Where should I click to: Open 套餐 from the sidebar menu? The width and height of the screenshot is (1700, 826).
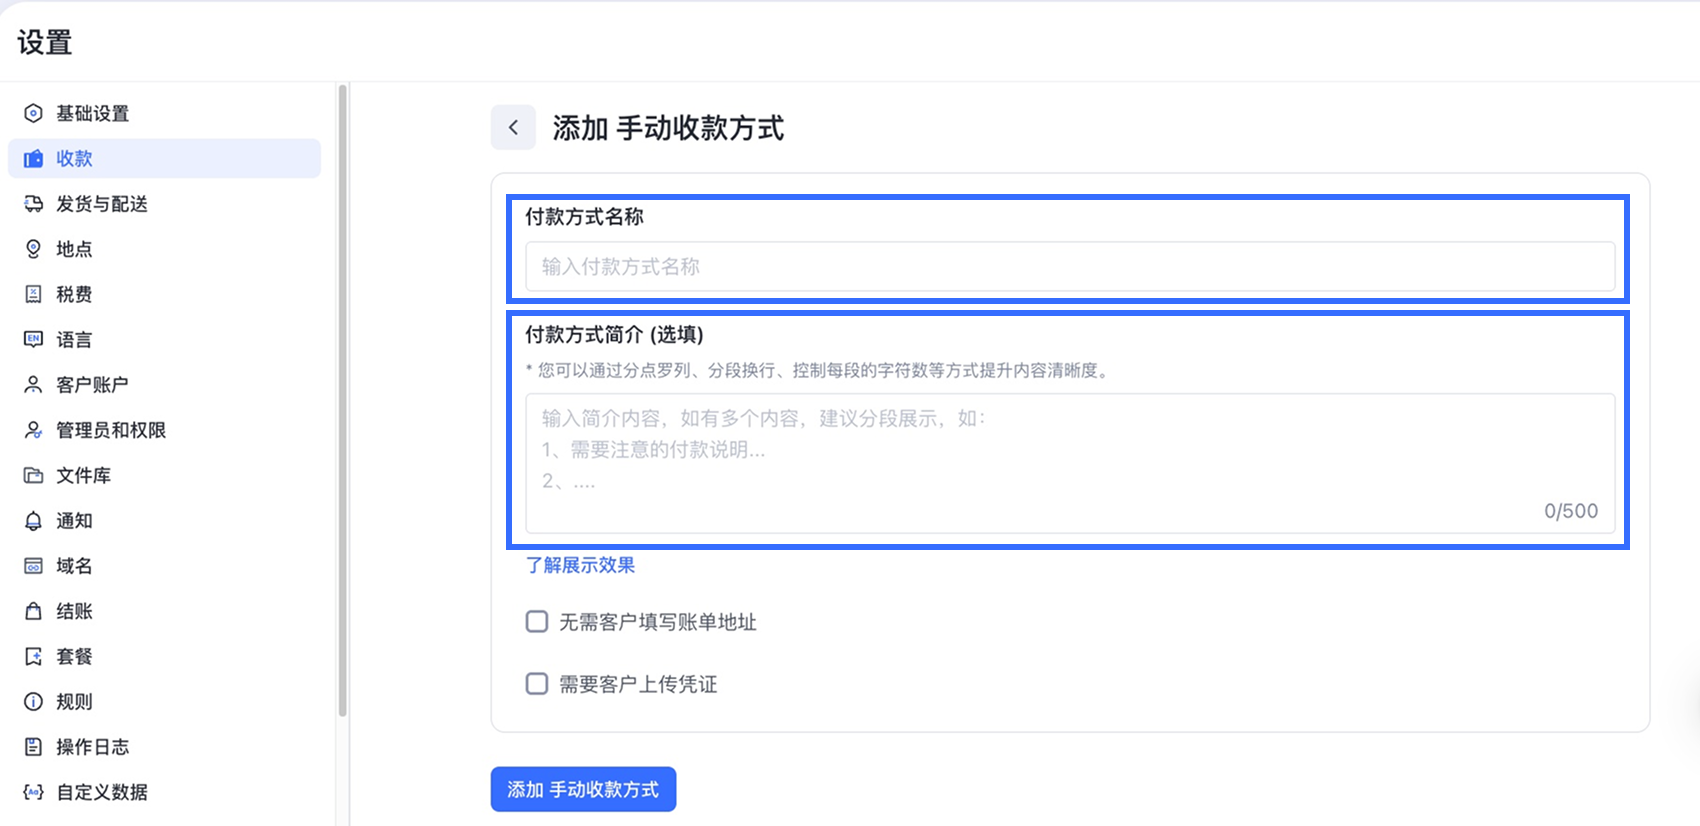73,655
